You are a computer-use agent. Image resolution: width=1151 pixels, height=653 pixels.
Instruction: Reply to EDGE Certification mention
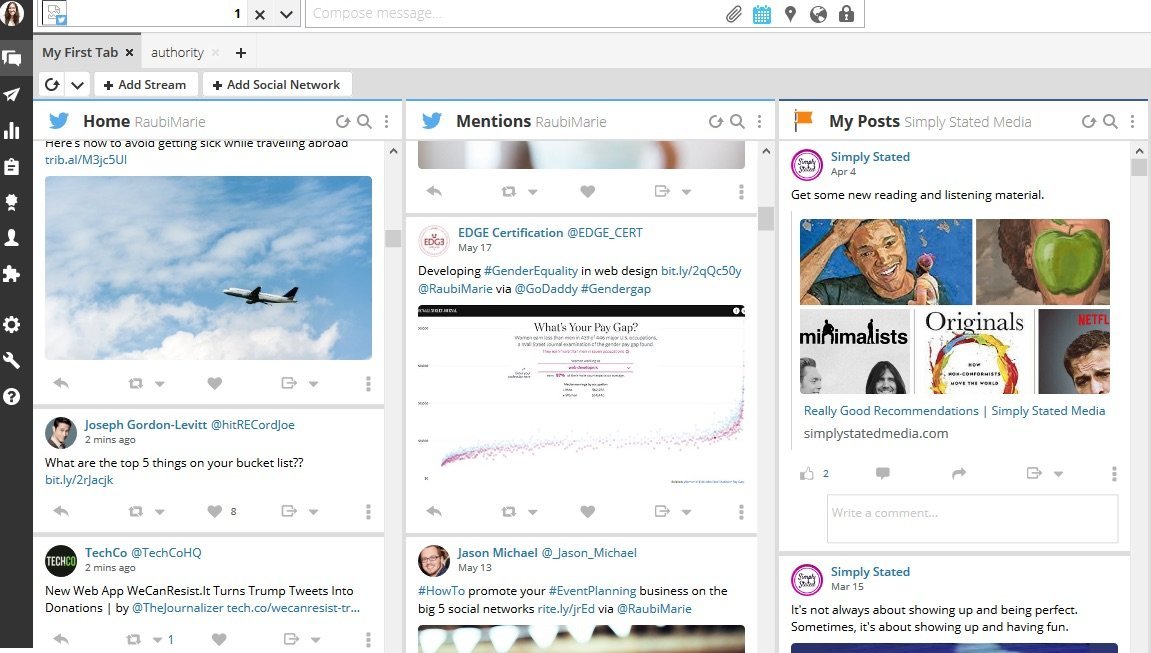point(434,511)
